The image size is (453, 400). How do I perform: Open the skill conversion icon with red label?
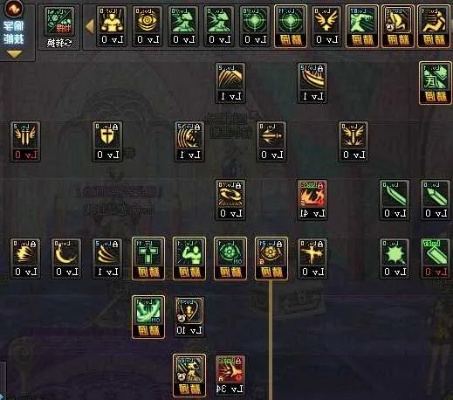point(59,27)
